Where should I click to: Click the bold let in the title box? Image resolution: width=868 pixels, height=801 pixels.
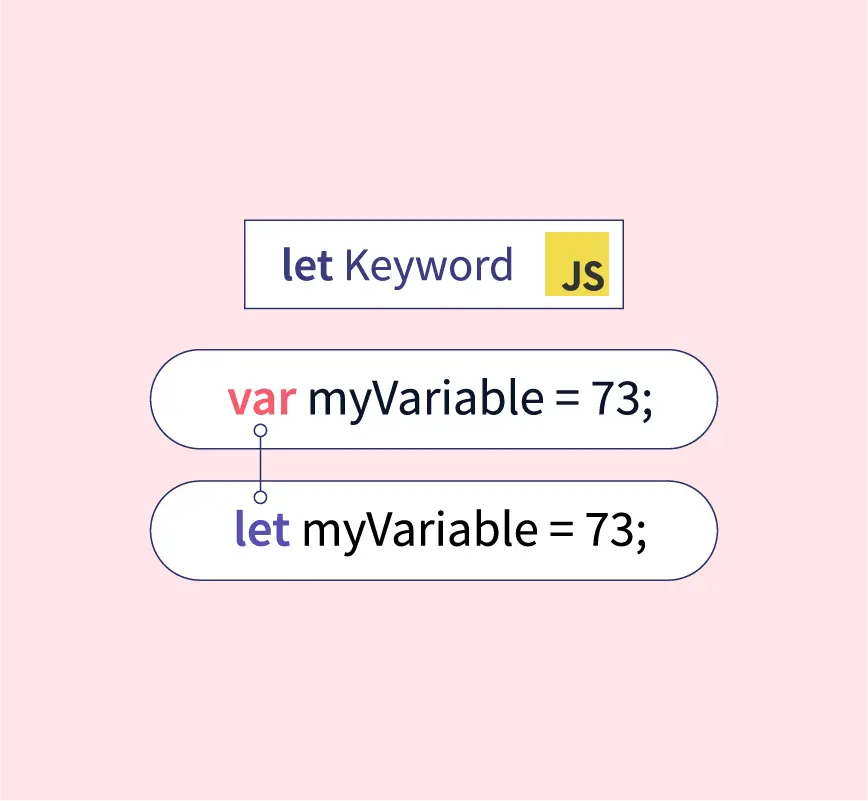click(x=307, y=265)
